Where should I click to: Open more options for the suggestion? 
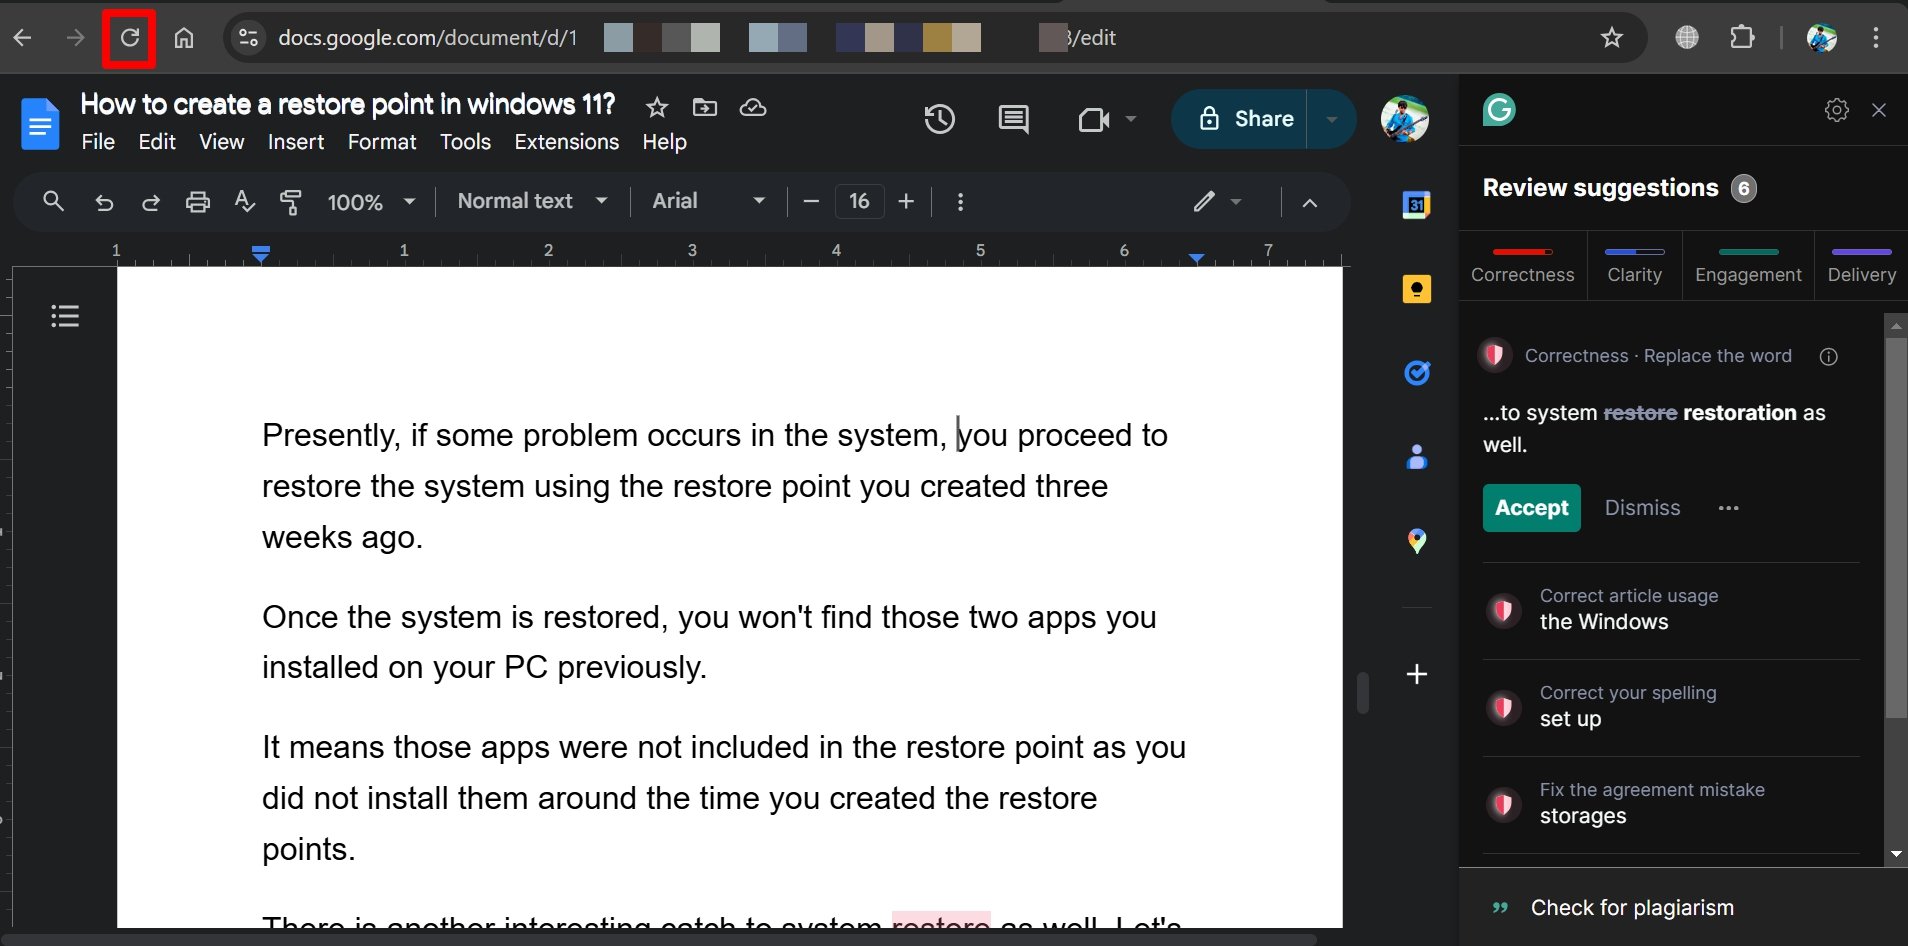pos(1728,508)
